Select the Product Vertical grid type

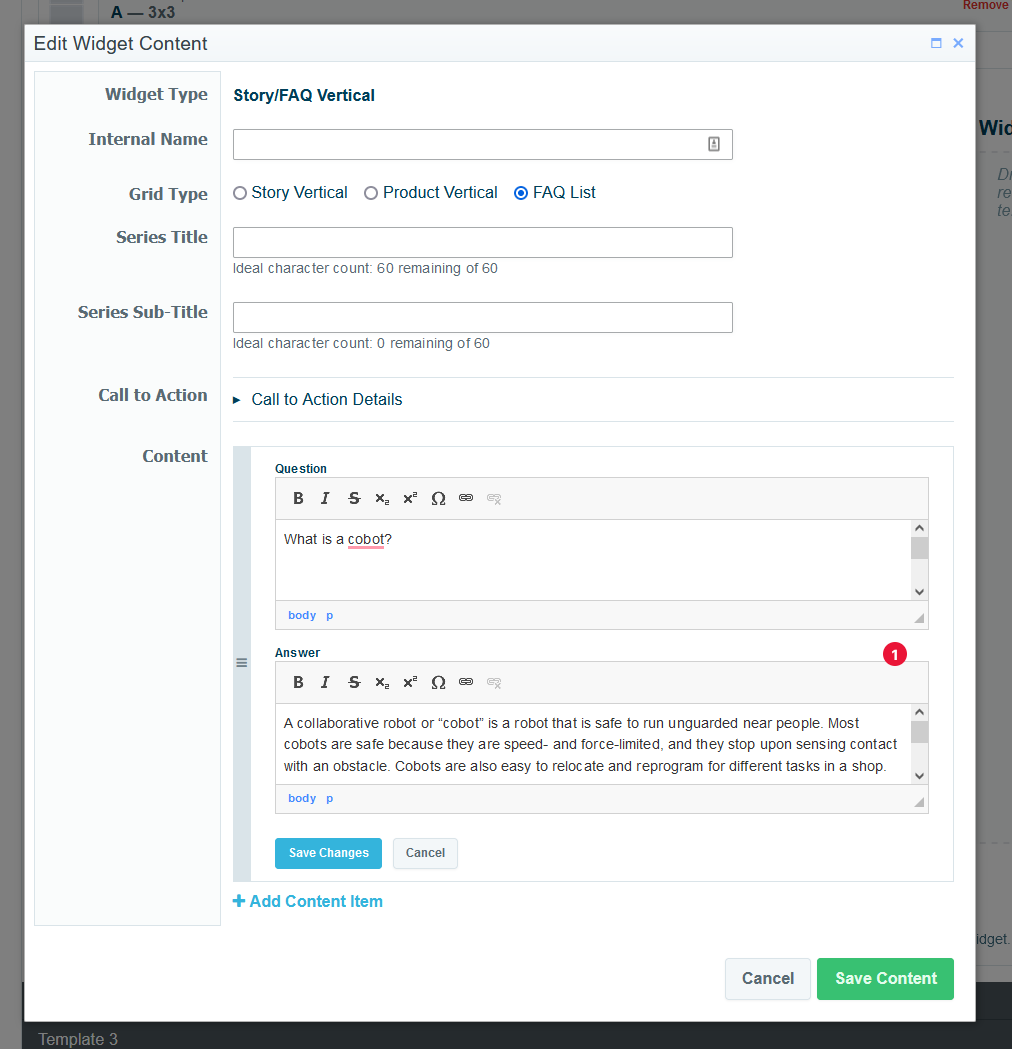click(x=371, y=193)
